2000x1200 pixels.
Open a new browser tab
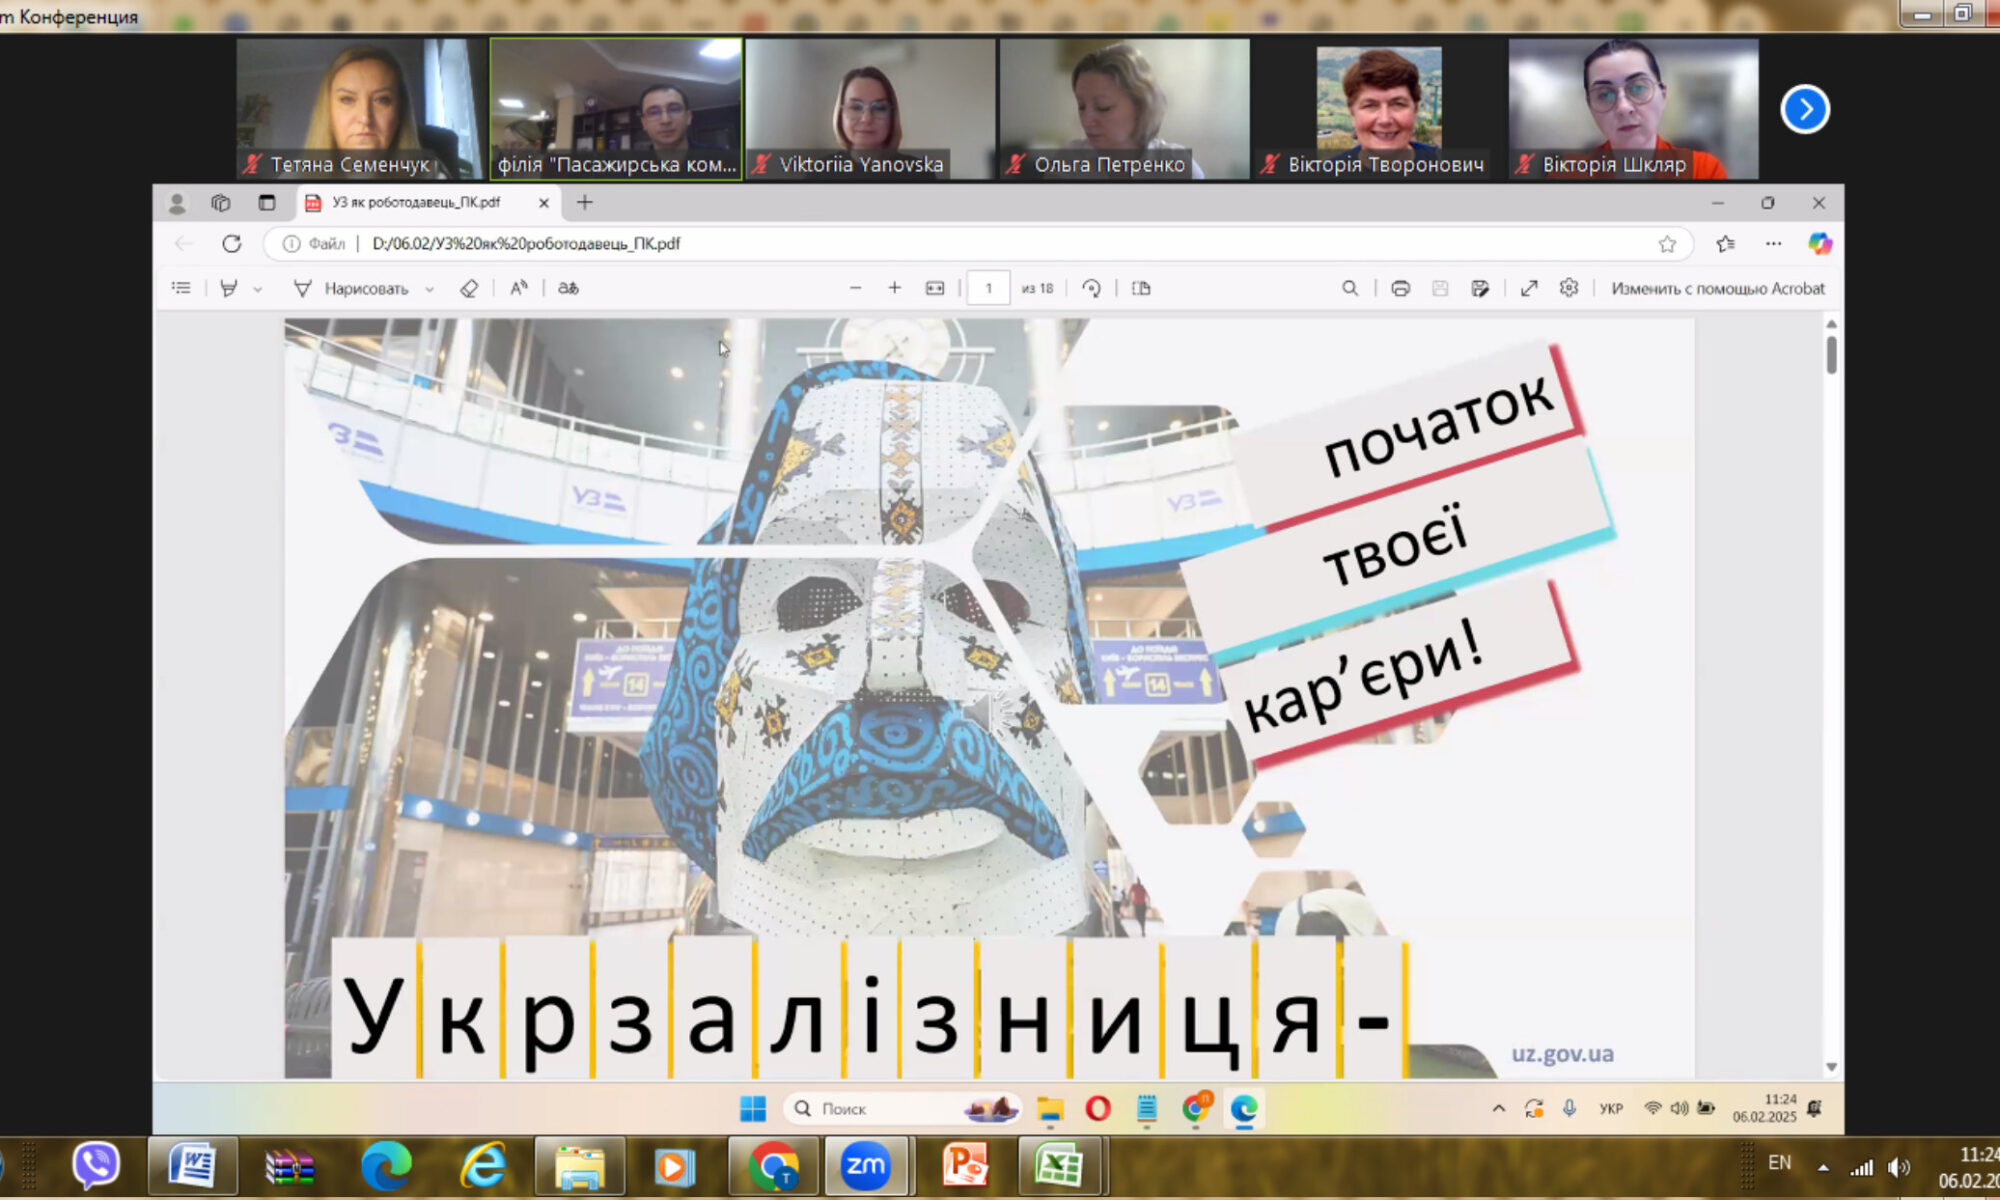[585, 203]
